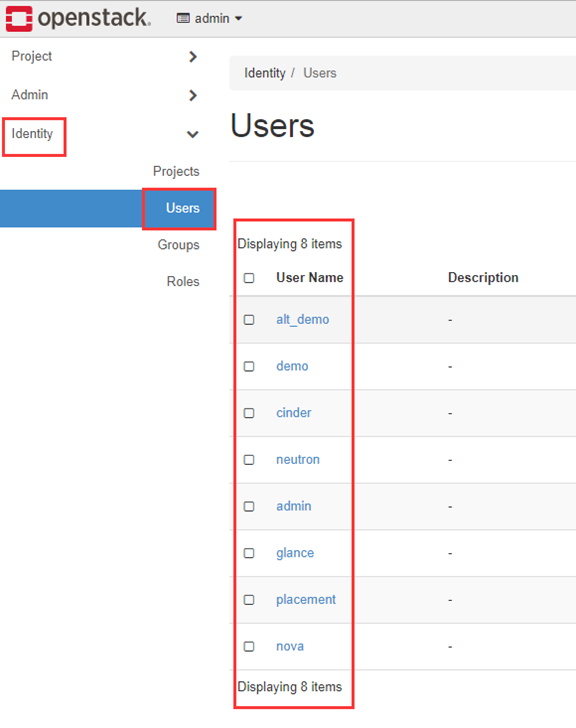Open the Projects sidebar item
576x728 pixels.
176,171
